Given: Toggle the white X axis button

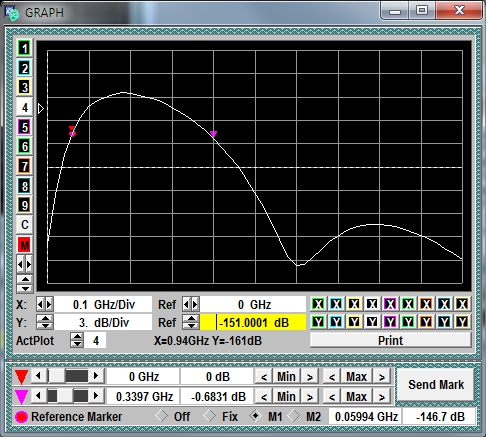Looking at the screenshot, I should coord(372,304).
